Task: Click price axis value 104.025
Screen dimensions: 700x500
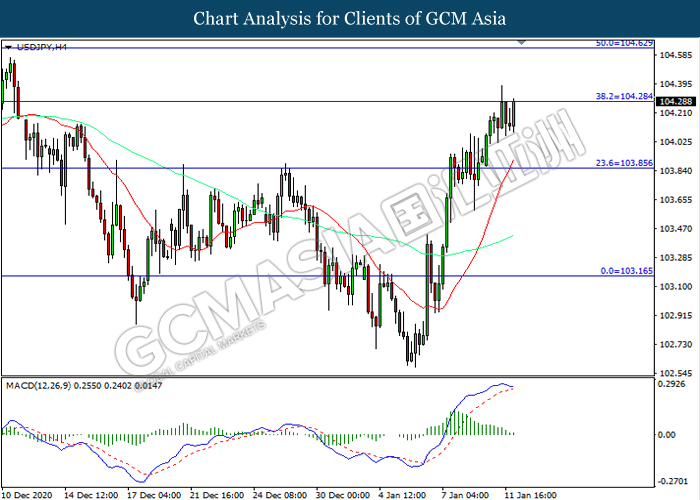Action: coord(675,142)
